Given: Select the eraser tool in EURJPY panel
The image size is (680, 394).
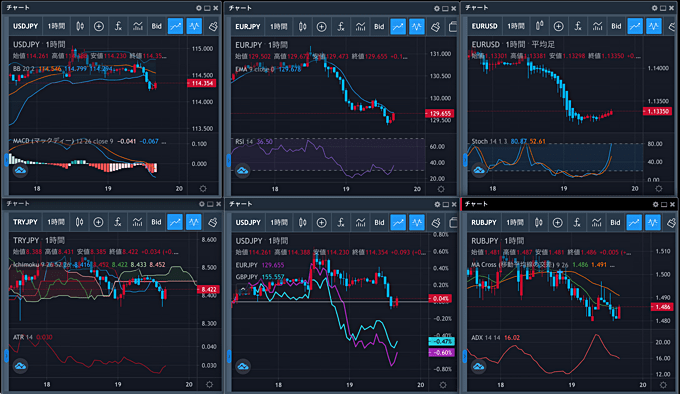Looking at the screenshot, I should tap(435, 26).
